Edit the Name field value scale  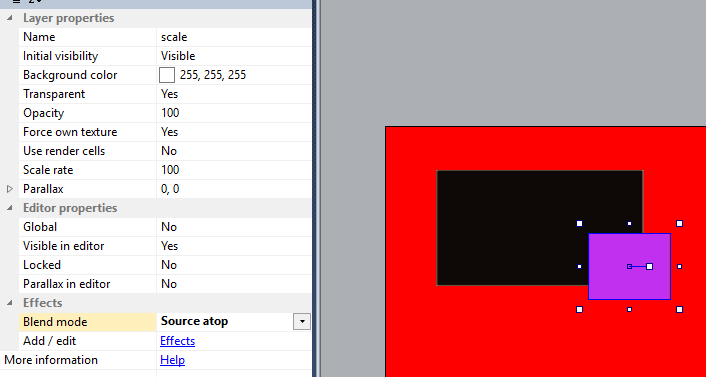pyautogui.click(x=233, y=37)
